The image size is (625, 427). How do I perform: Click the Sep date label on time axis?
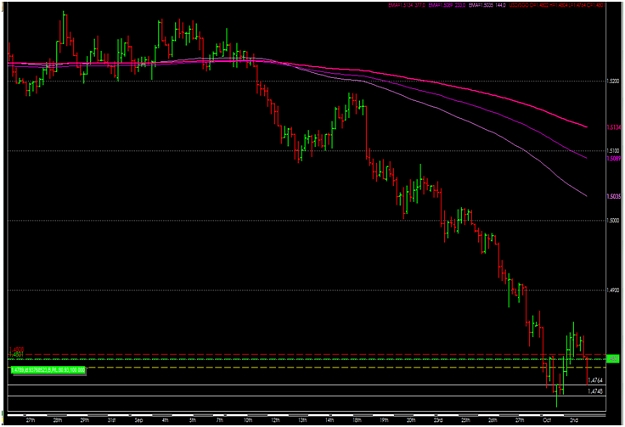(x=139, y=420)
